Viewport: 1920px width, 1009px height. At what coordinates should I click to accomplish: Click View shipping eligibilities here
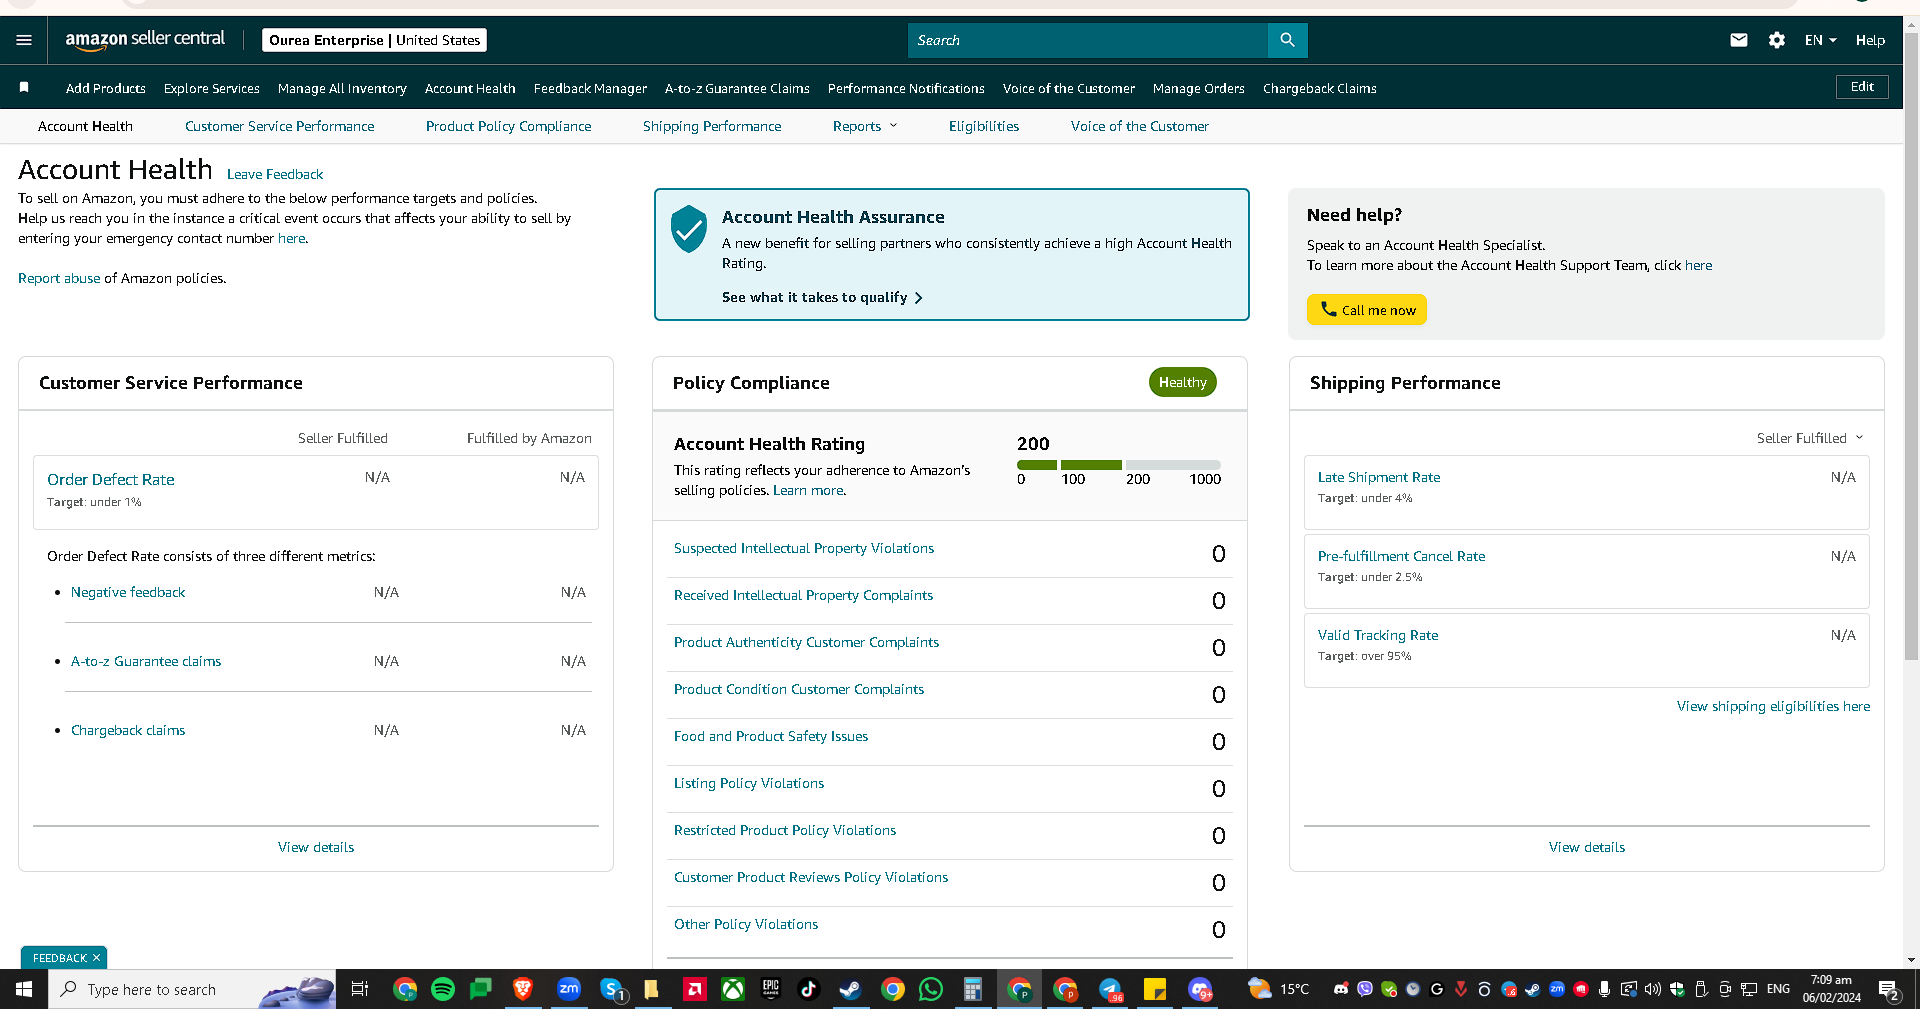[x=1773, y=706]
